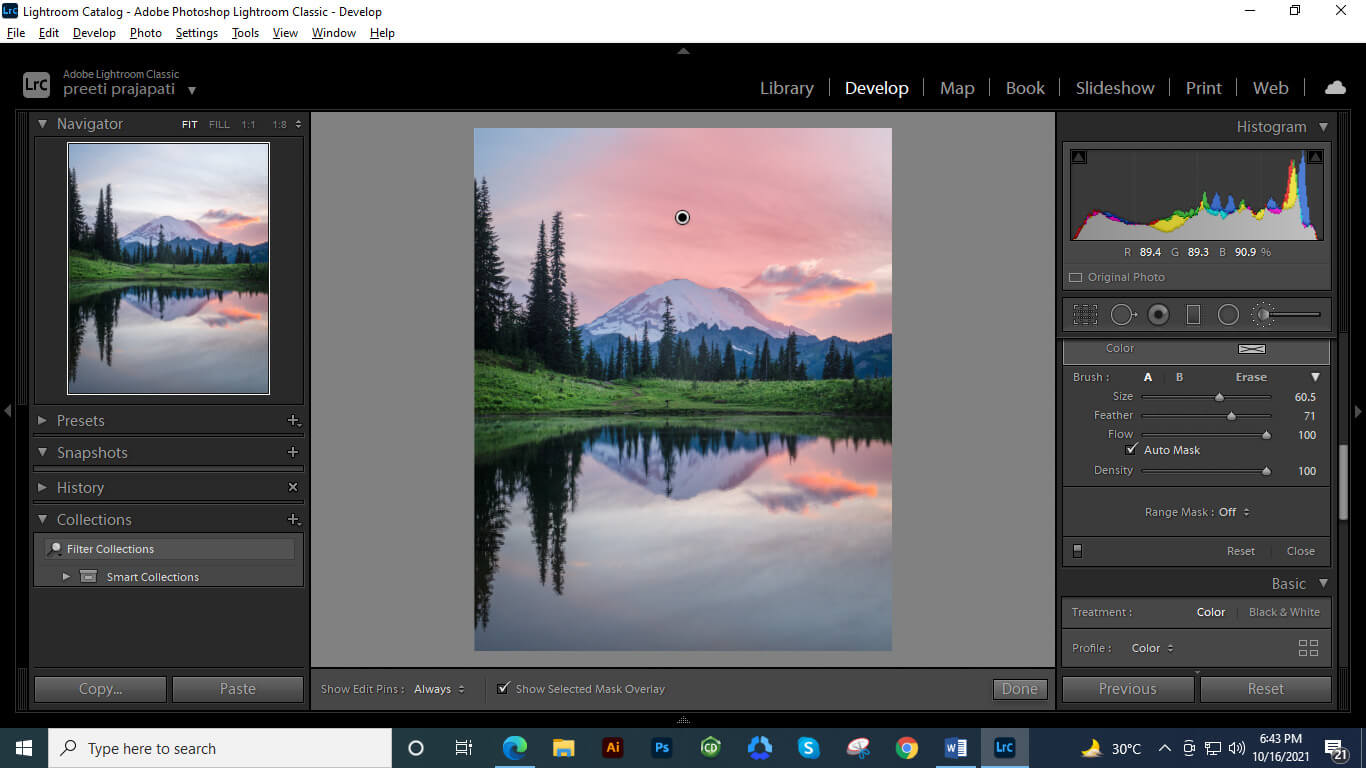Enable the Original Photo comparison checkbox

tap(1076, 277)
